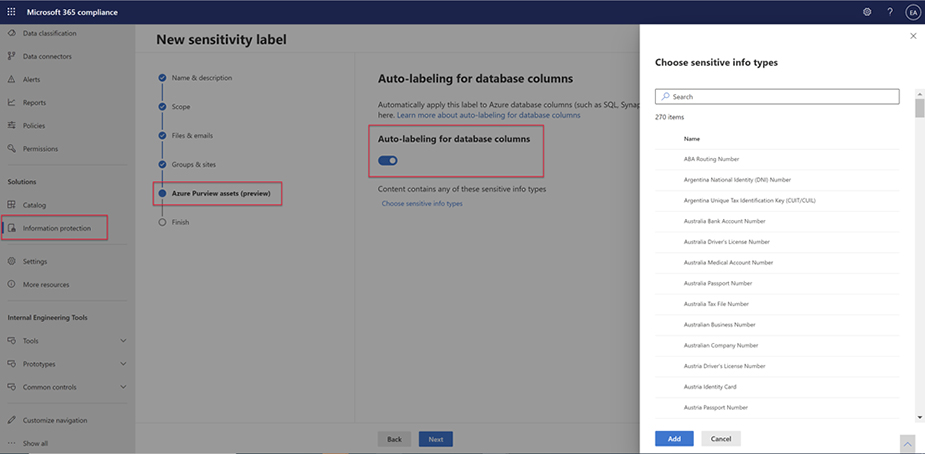Open Data classification page

pos(50,34)
